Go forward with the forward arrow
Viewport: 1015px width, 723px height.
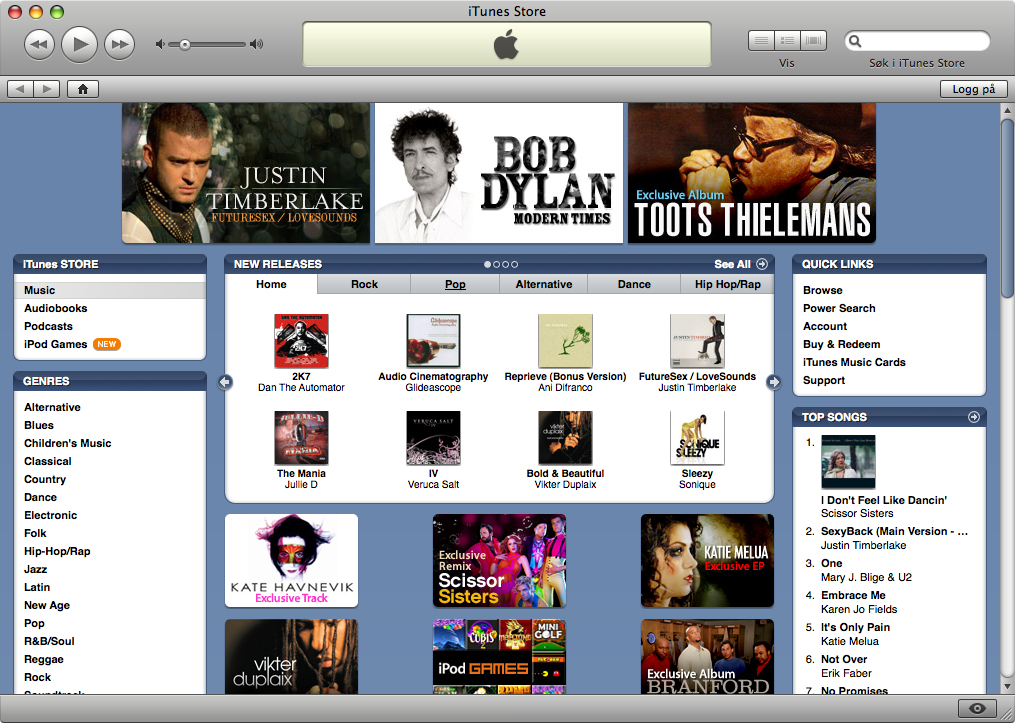(x=47, y=89)
